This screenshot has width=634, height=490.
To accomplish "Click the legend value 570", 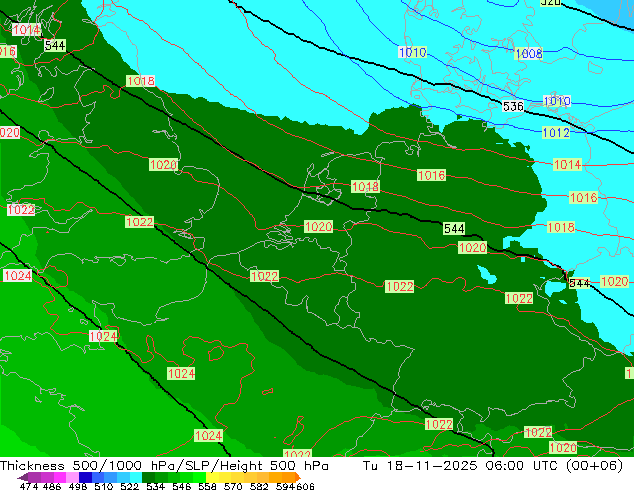I will click(x=233, y=486).
